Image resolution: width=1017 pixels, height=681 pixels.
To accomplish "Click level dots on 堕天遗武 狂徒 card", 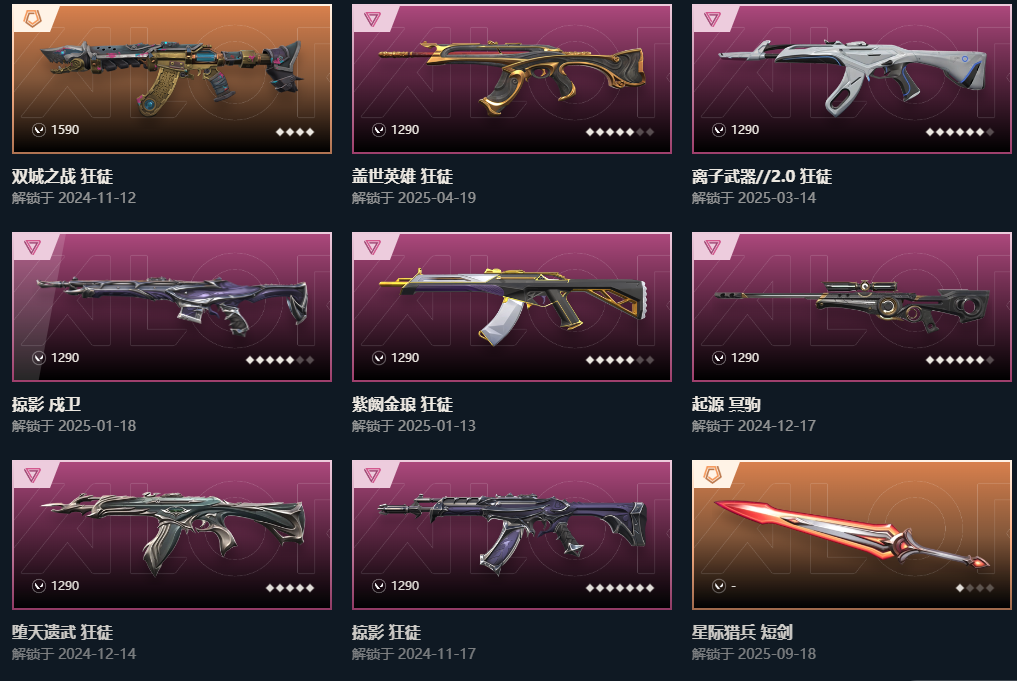I will tap(290, 588).
